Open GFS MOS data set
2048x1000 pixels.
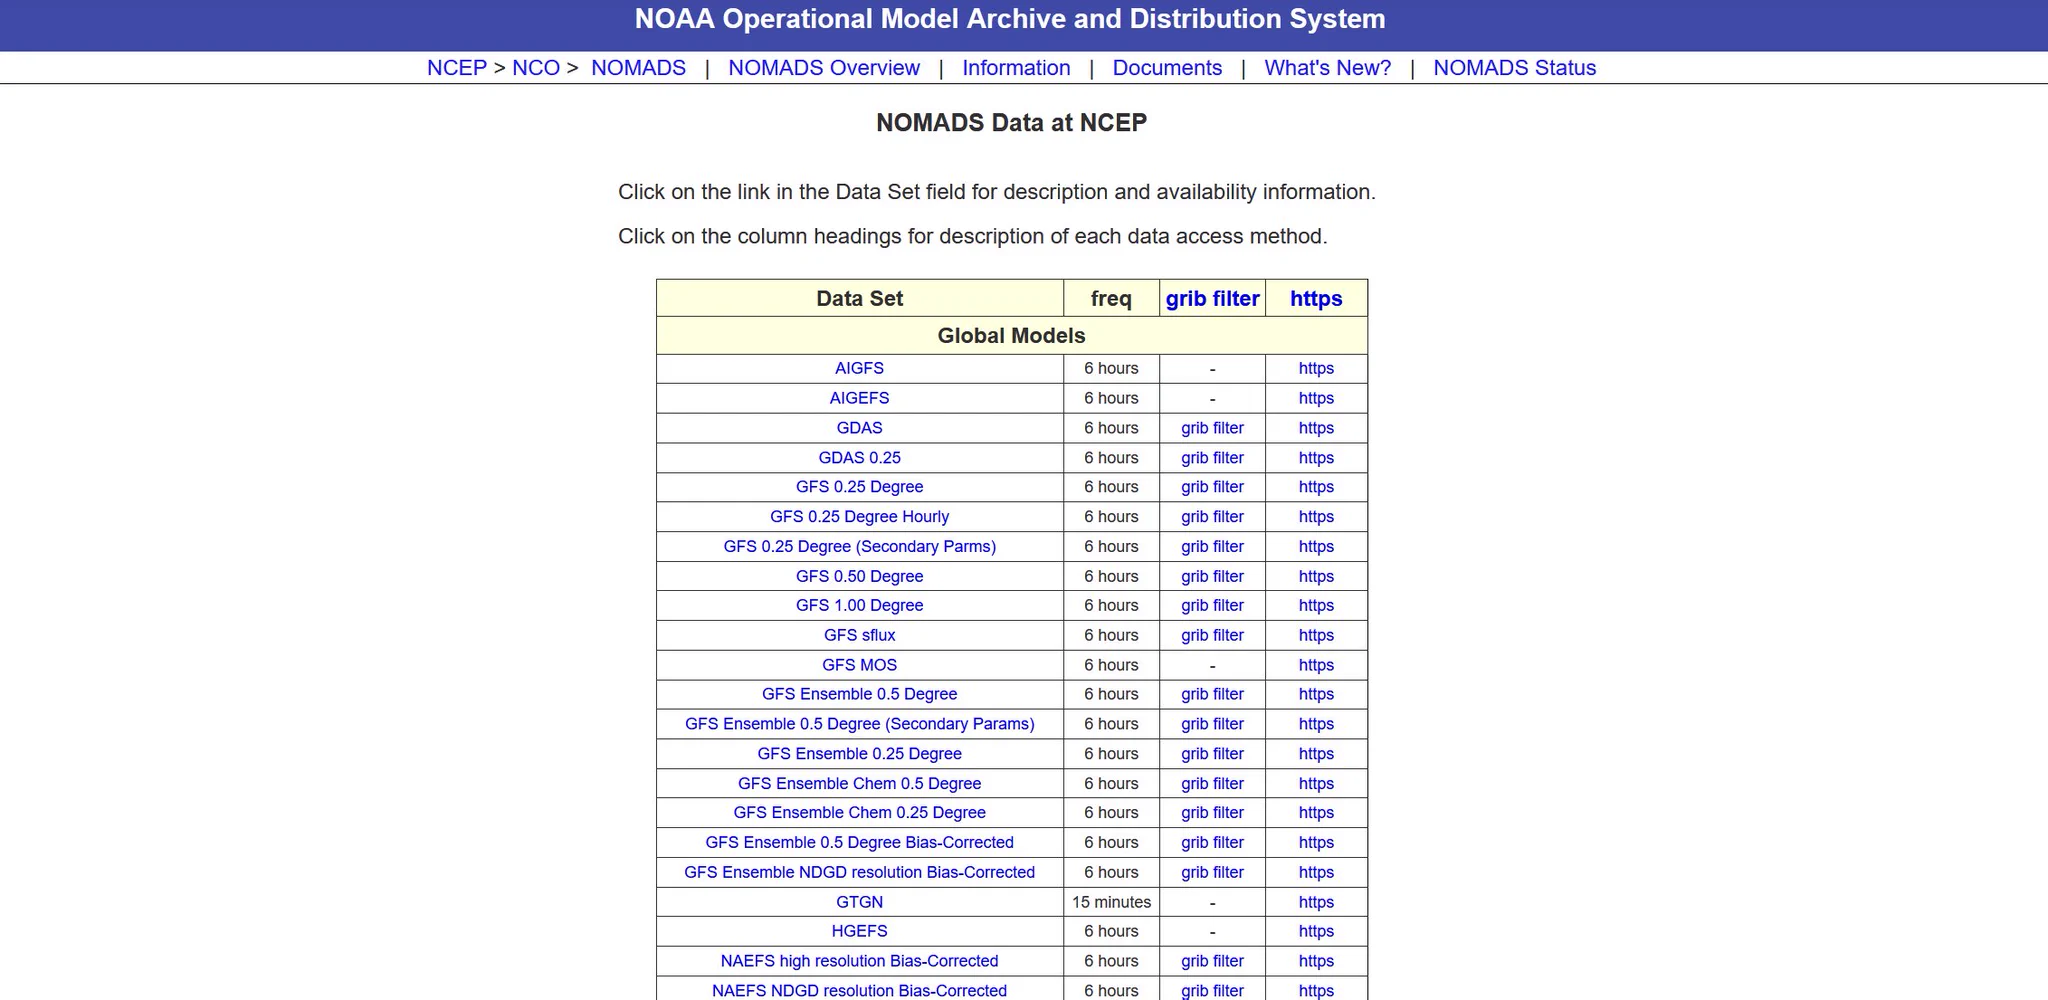(859, 665)
